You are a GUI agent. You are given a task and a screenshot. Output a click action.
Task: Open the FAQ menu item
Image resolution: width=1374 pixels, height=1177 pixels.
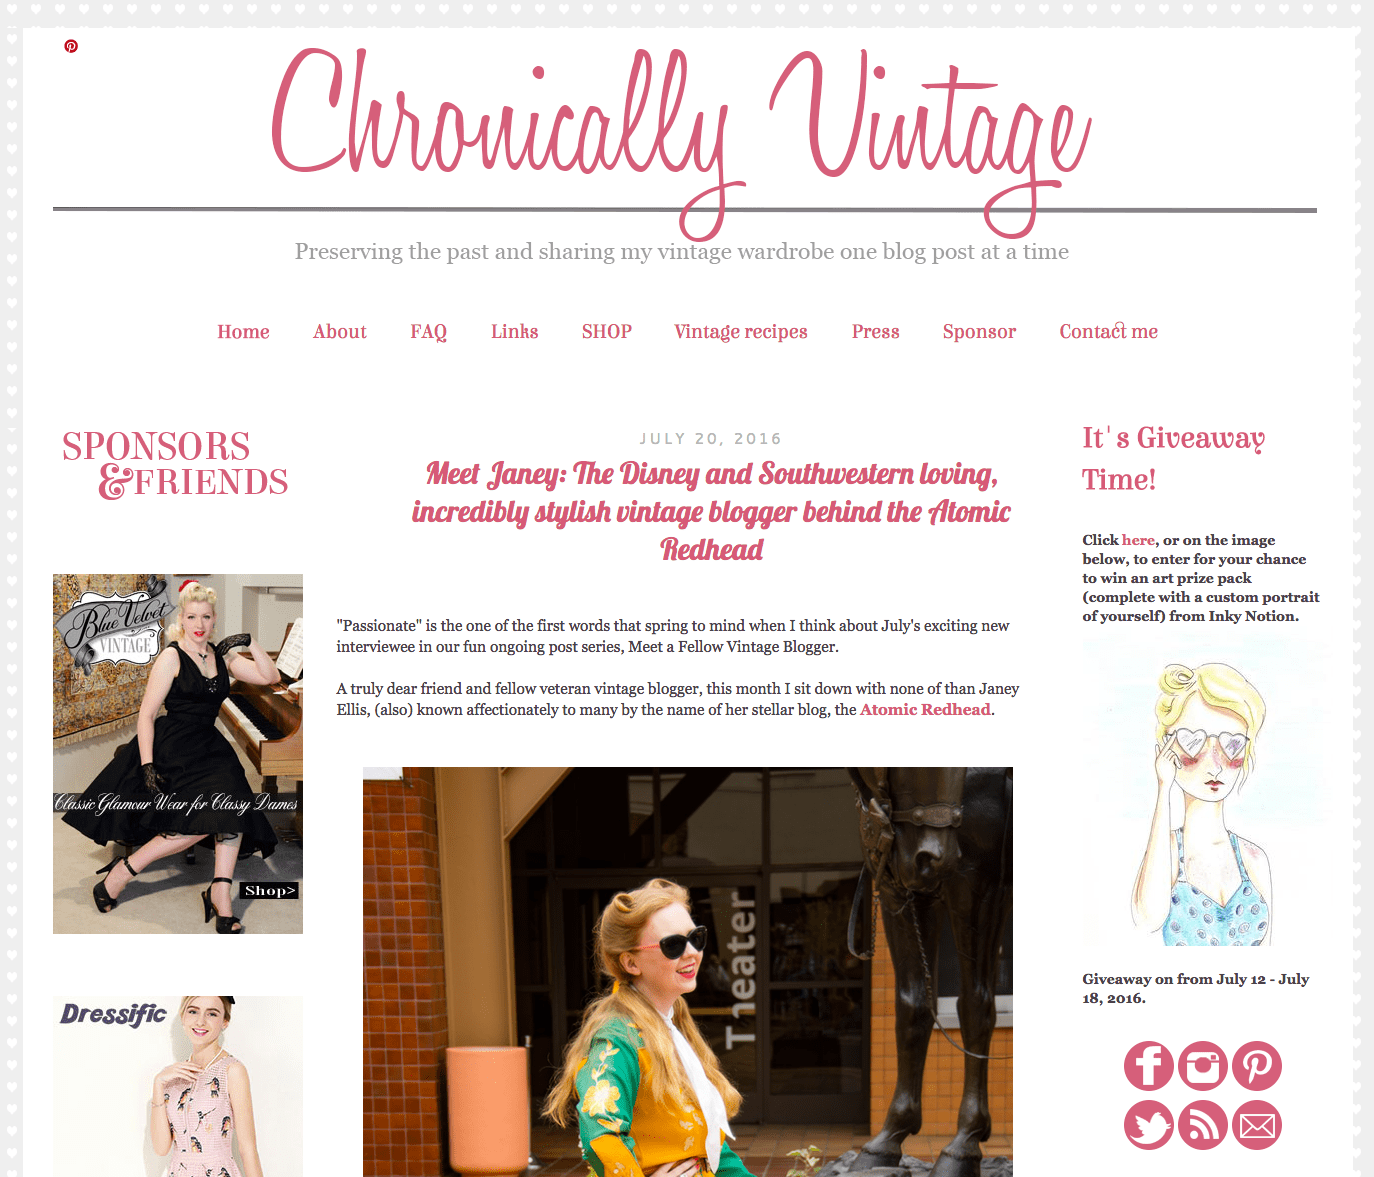[x=428, y=332]
